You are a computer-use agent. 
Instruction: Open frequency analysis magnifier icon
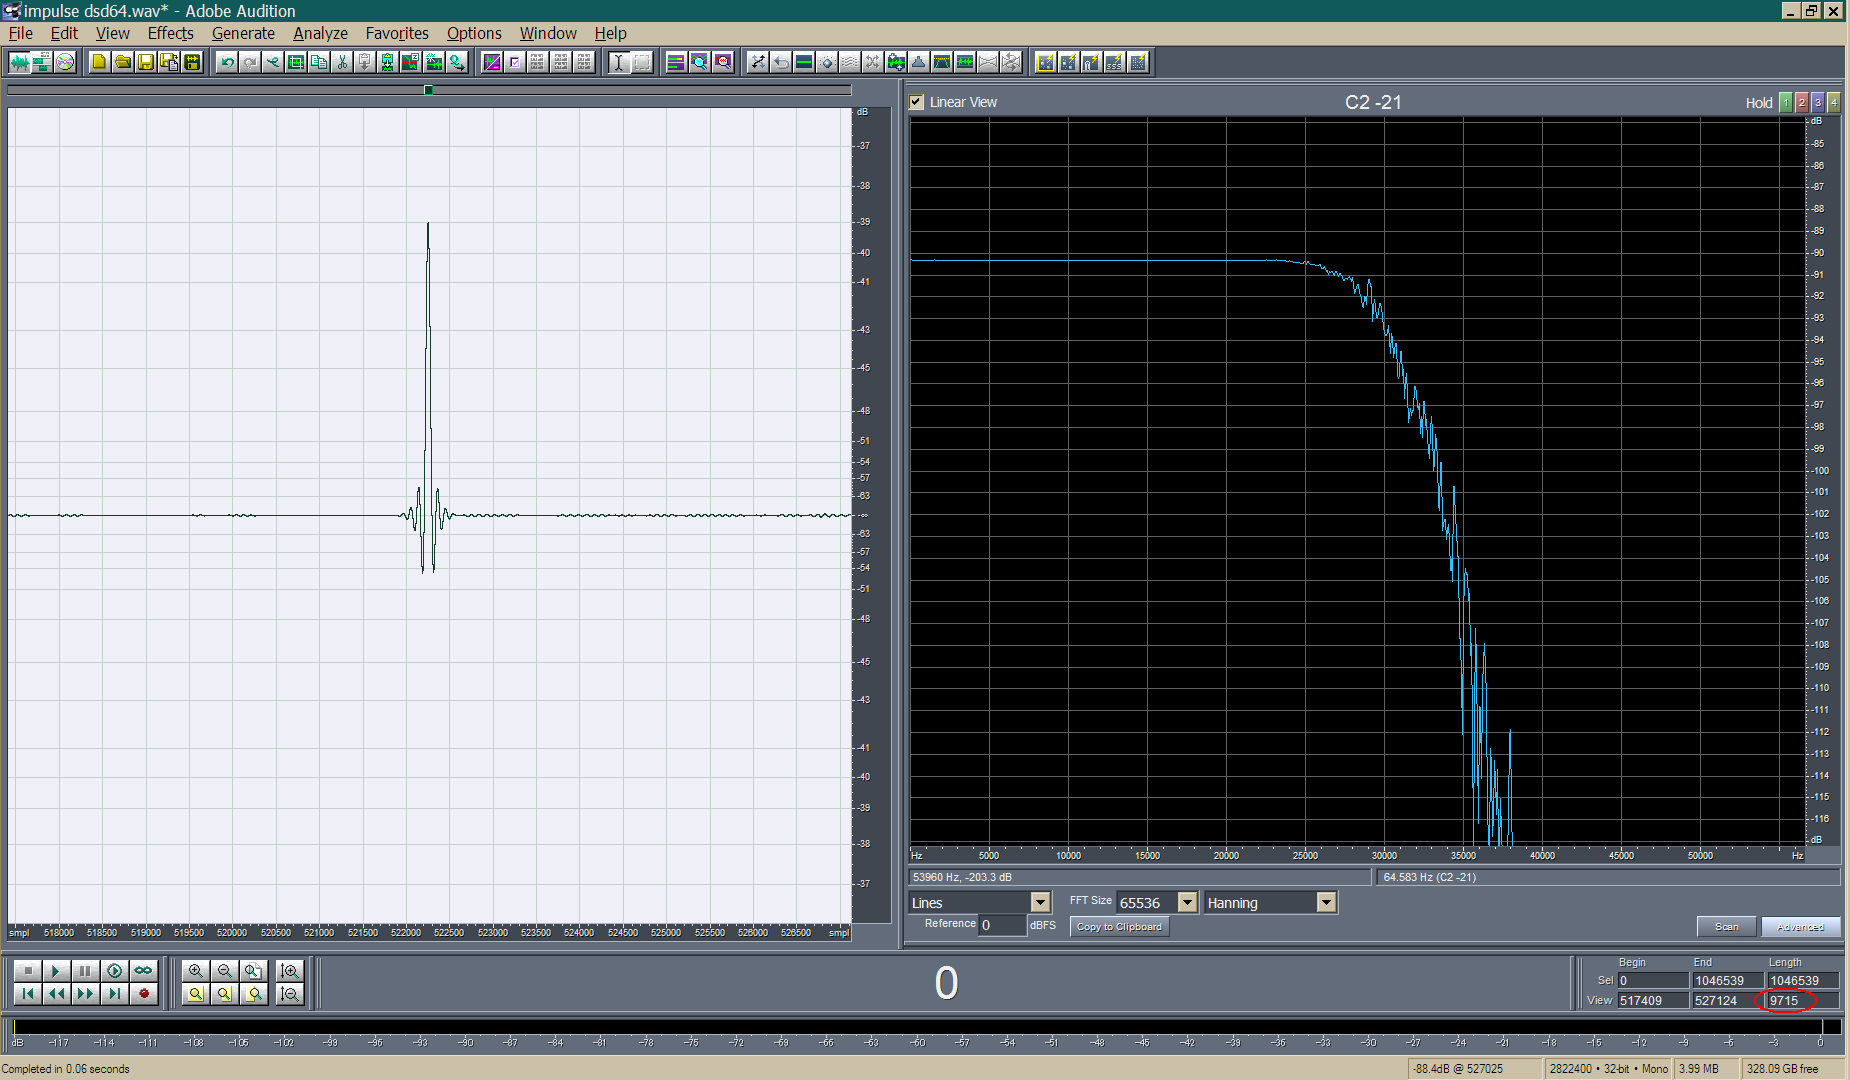pos(699,62)
